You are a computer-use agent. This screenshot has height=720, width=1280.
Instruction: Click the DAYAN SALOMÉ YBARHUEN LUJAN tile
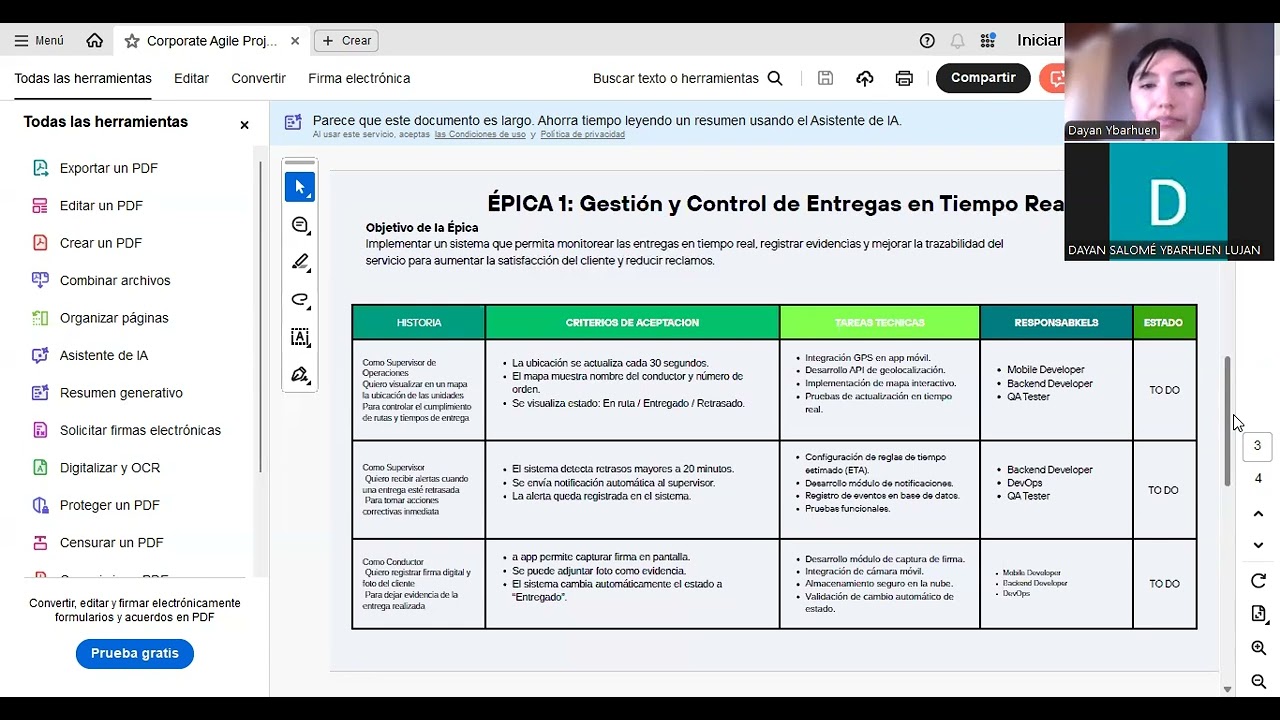tap(1170, 201)
